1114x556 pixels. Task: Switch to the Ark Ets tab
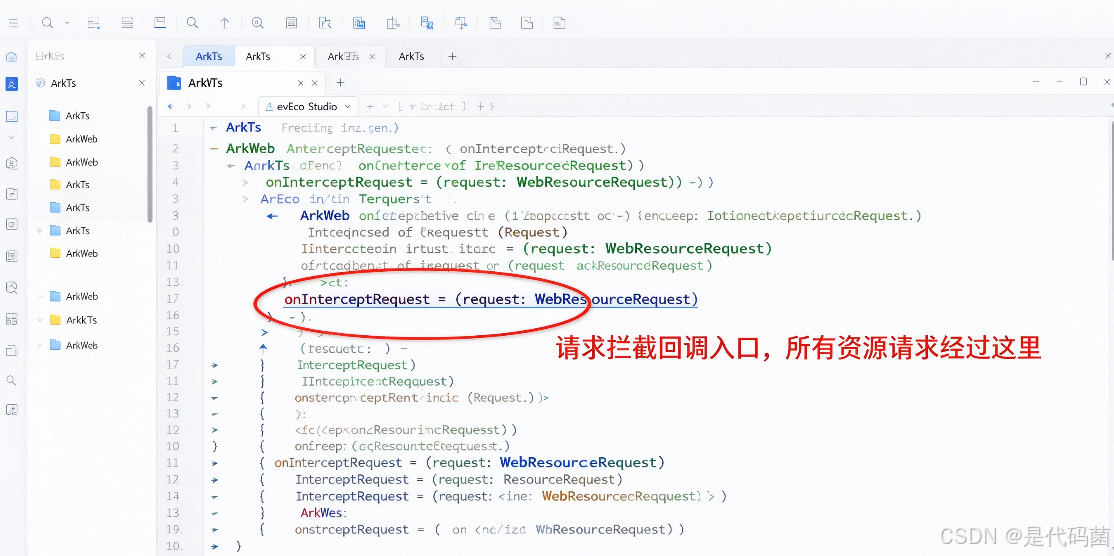(352, 56)
